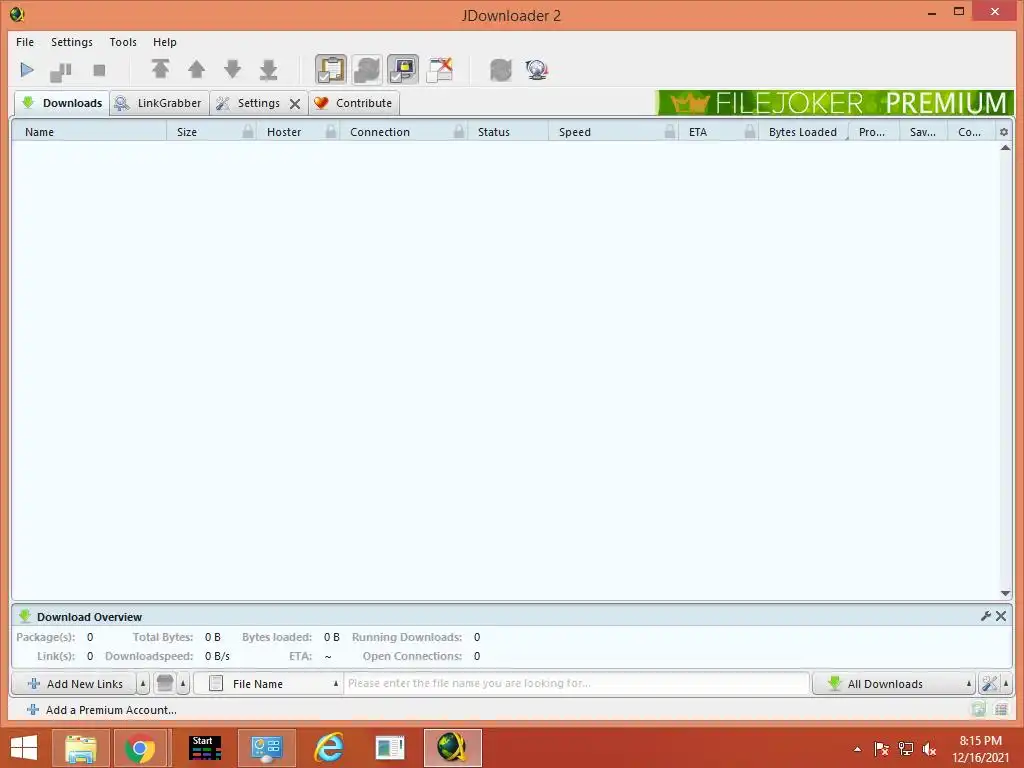Check for updates with the globe icon
Image resolution: width=1024 pixels, height=768 pixels.
pyautogui.click(x=537, y=70)
